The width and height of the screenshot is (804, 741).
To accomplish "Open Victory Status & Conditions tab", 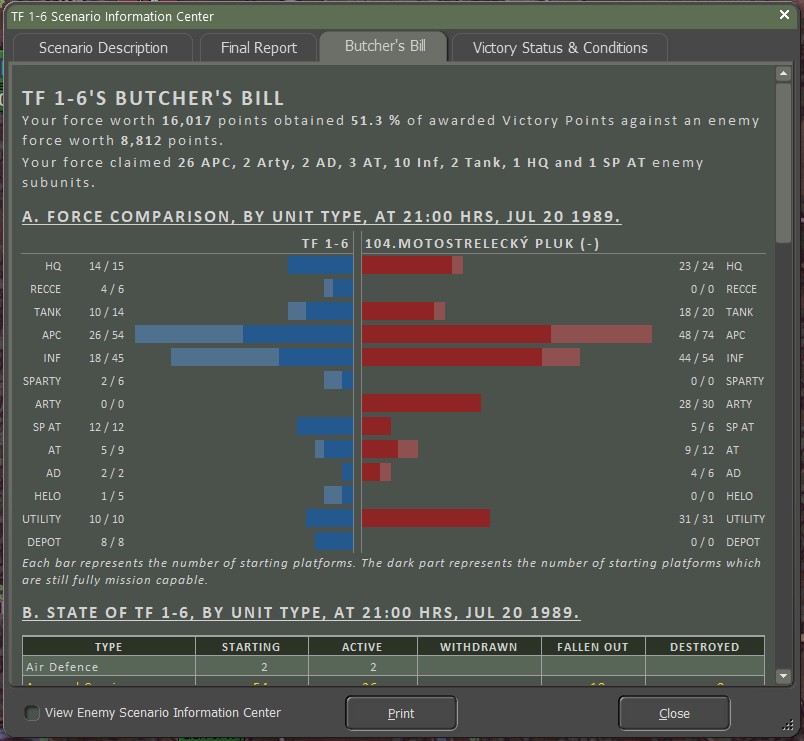I will [x=560, y=48].
